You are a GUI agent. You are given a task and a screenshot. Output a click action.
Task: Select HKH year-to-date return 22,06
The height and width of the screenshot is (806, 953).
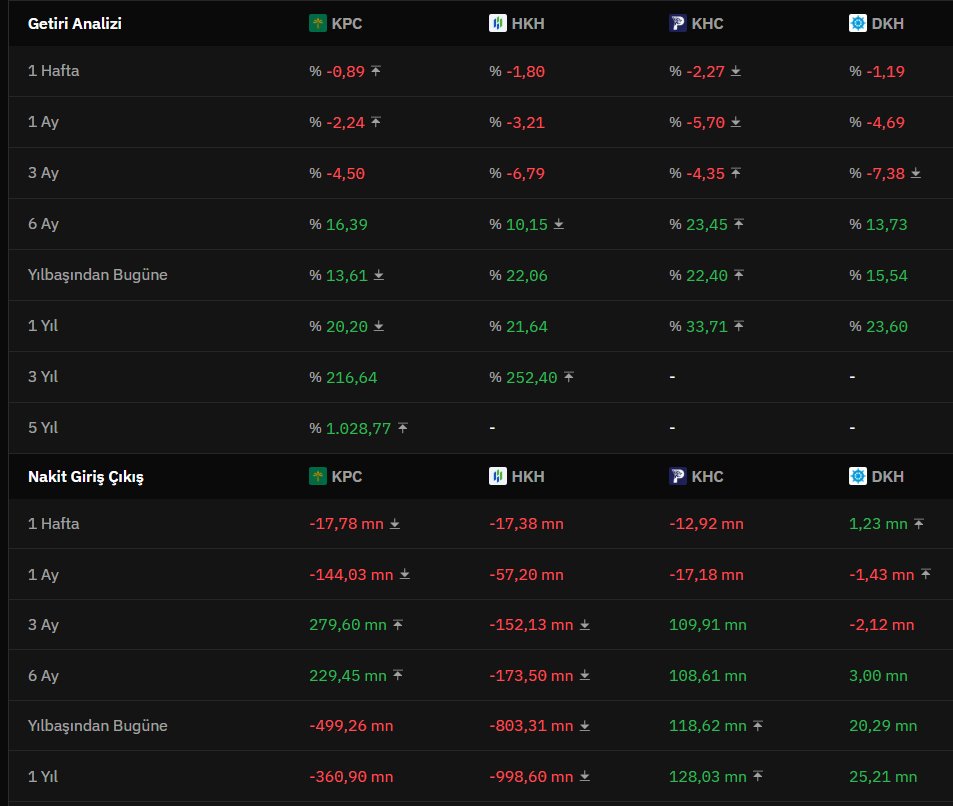(x=526, y=275)
